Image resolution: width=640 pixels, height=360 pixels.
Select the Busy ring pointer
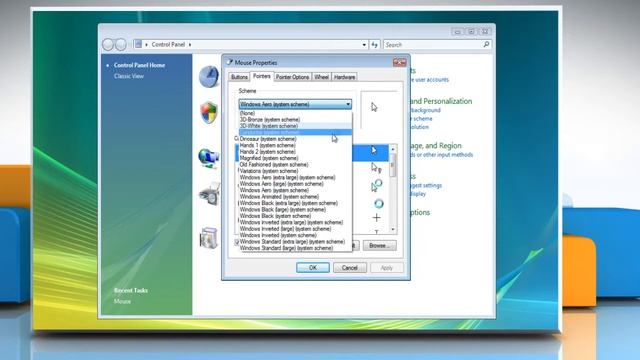coord(378,203)
